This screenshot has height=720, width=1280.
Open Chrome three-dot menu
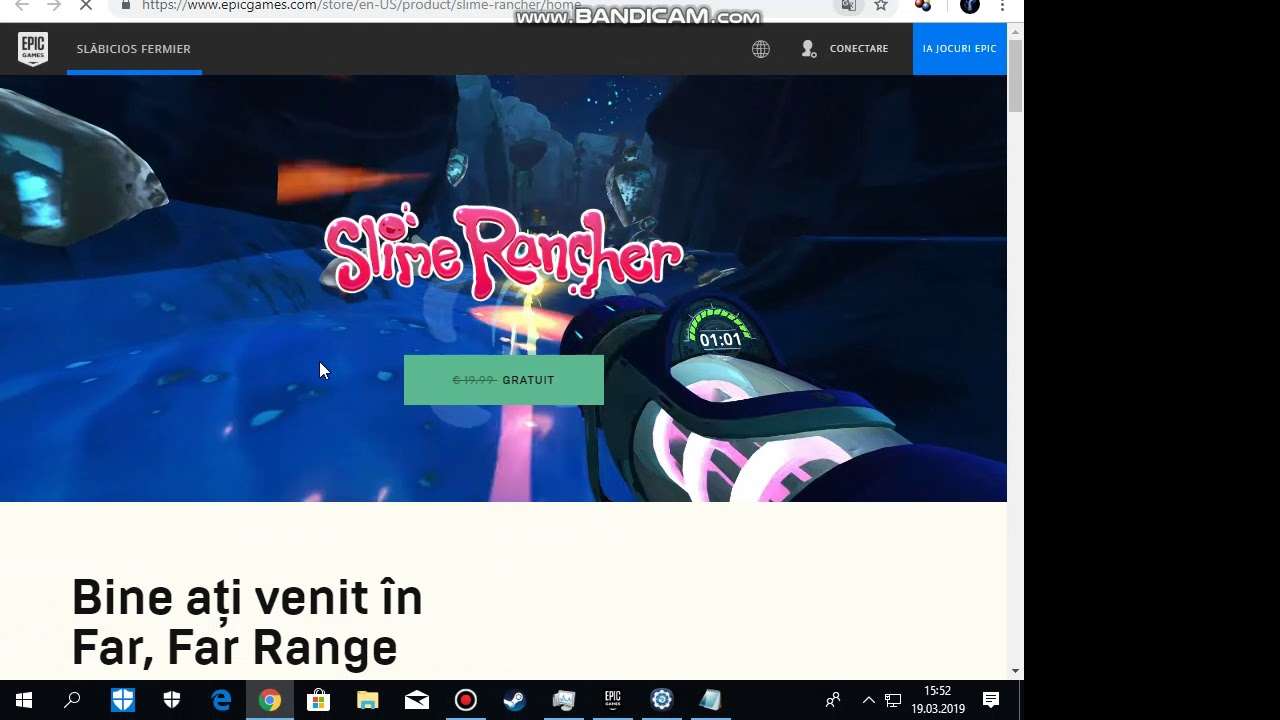(1002, 5)
